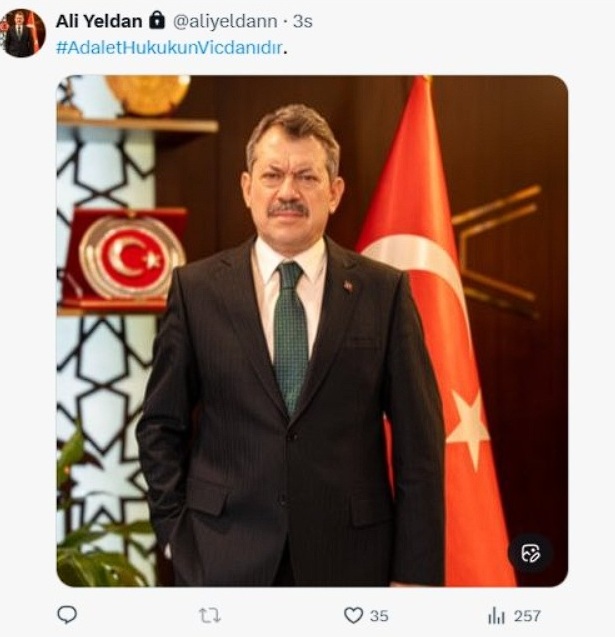Click the display name Ali Yeldan
Screen dimensions: 615x637
99,21
